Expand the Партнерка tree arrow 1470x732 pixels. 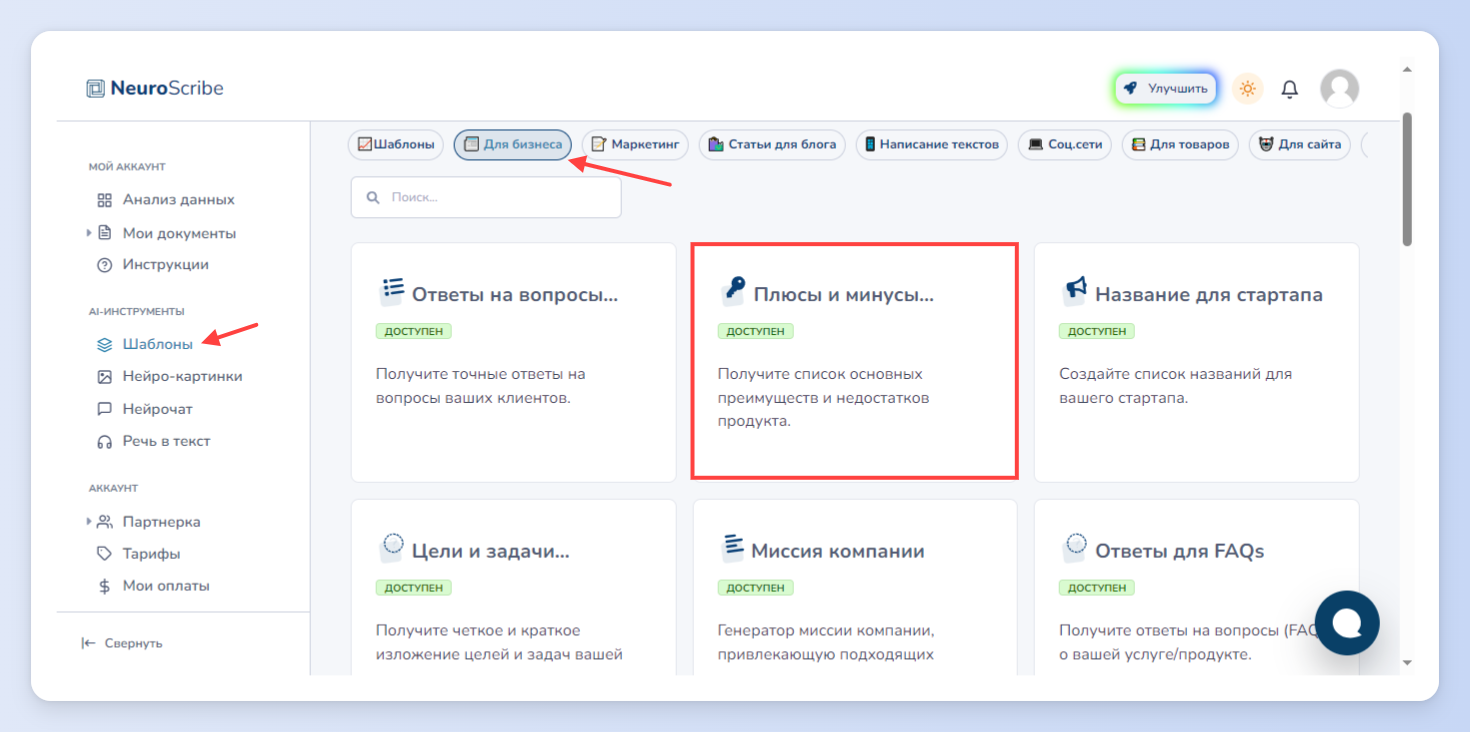(x=89, y=522)
